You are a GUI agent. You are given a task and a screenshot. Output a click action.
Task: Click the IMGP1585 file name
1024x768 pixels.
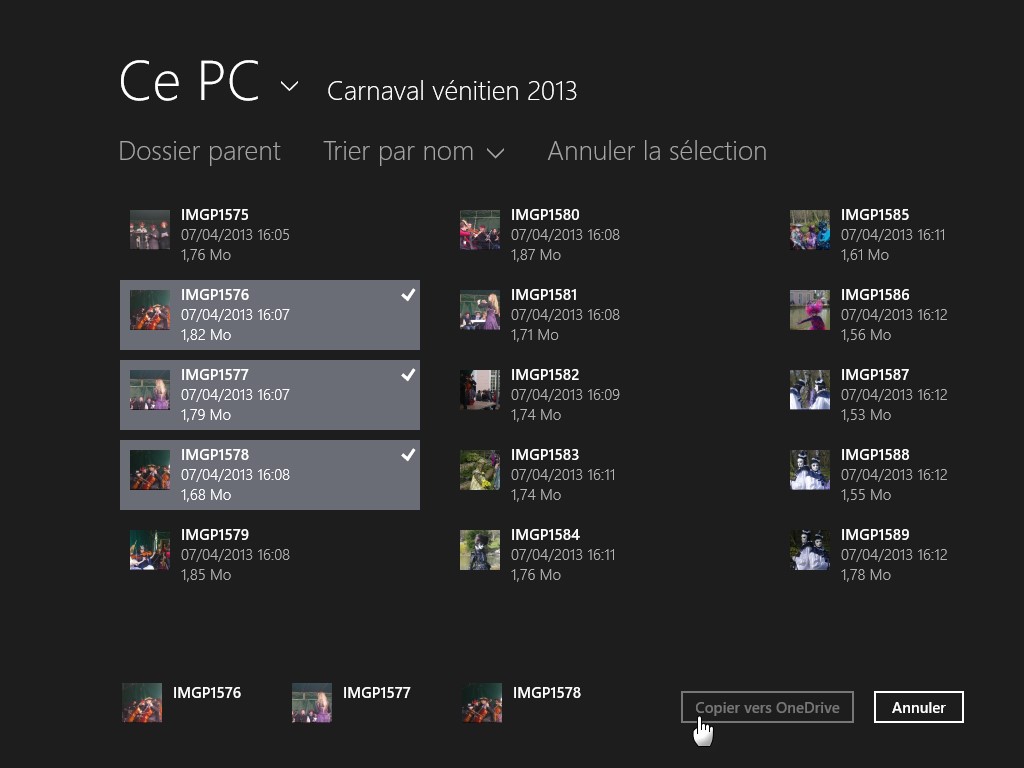[875, 215]
